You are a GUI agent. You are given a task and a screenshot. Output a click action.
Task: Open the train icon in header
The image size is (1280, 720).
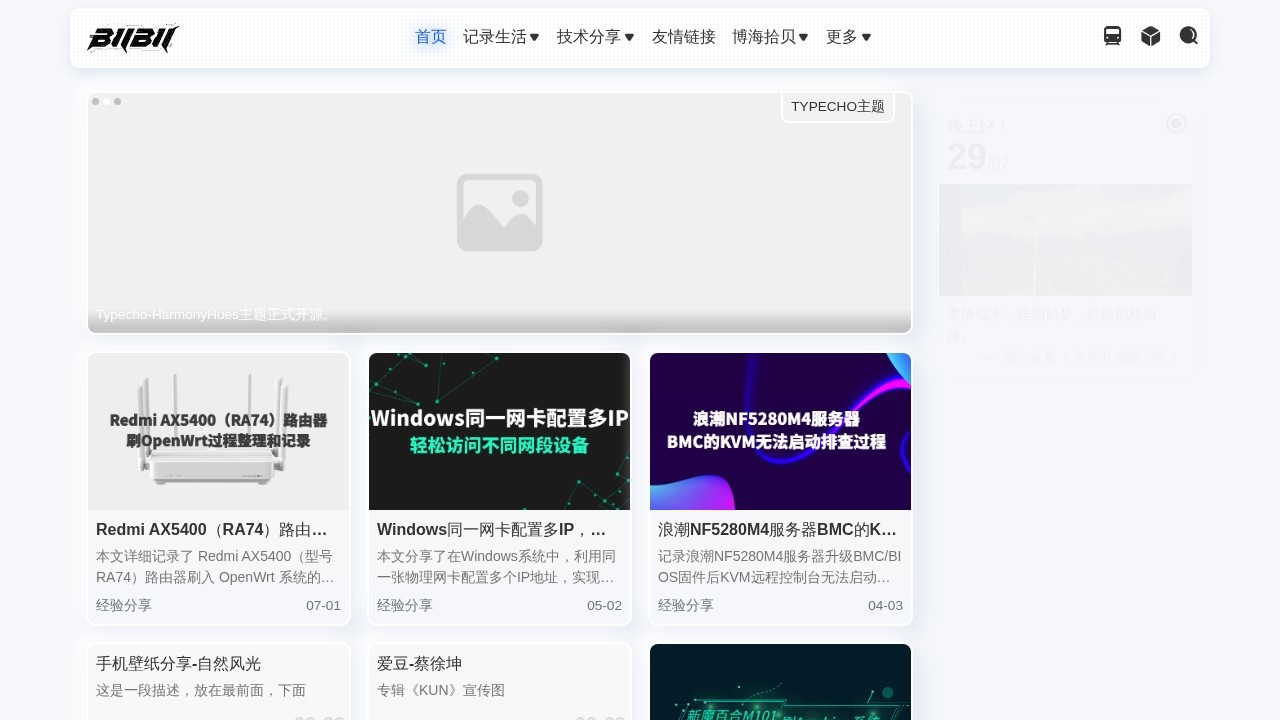pyautogui.click(x=1112, y=36)
